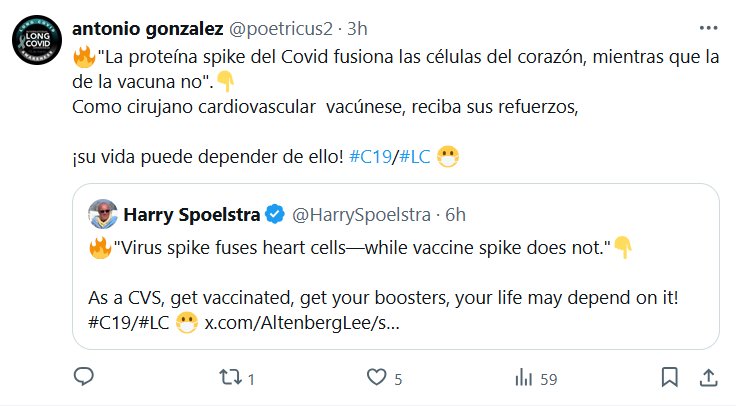Viewport: 736px width, 406px height.
Task: Bookmark this tweet
Action: (x=670, y=377)
